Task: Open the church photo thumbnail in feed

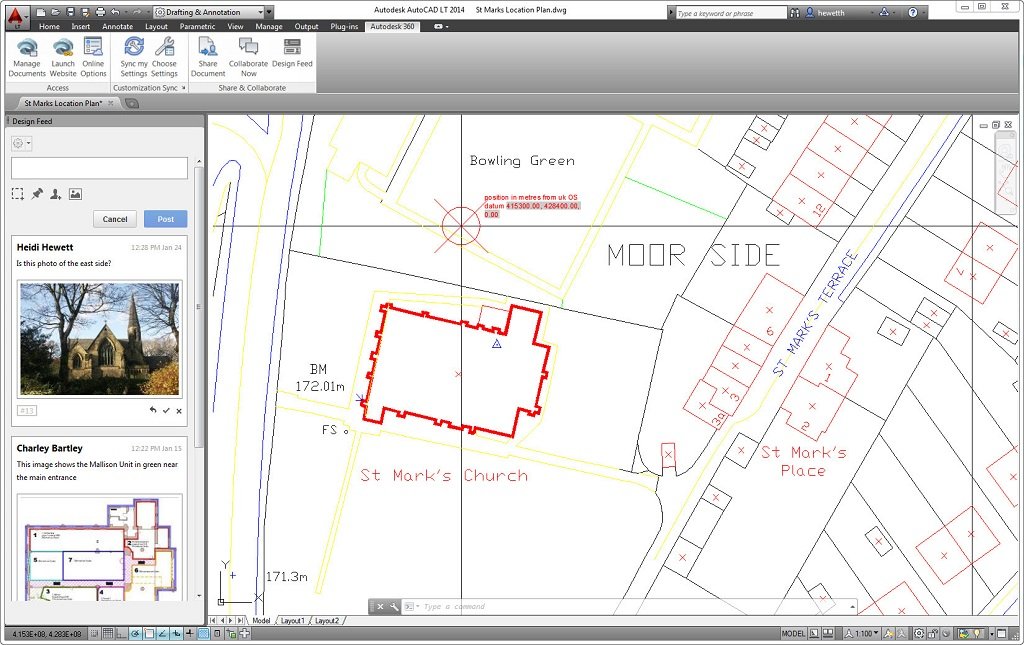Action: coord(99,338)
